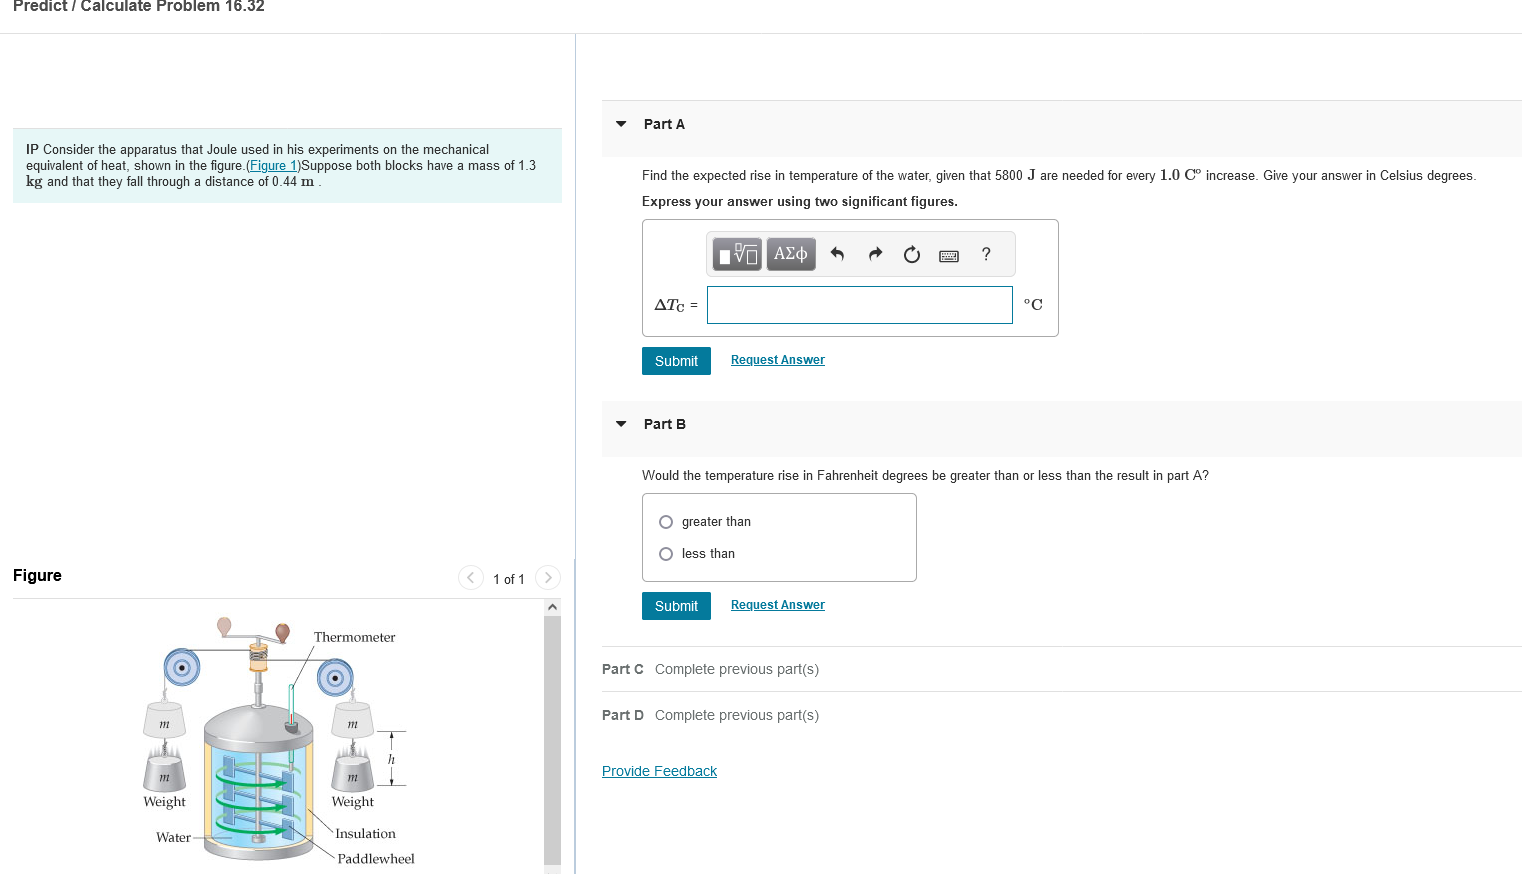Open the keyboard shortcuts tool
Viewport: 1522px width, 874px height.
pyautogui.click(x=948, y=254)
